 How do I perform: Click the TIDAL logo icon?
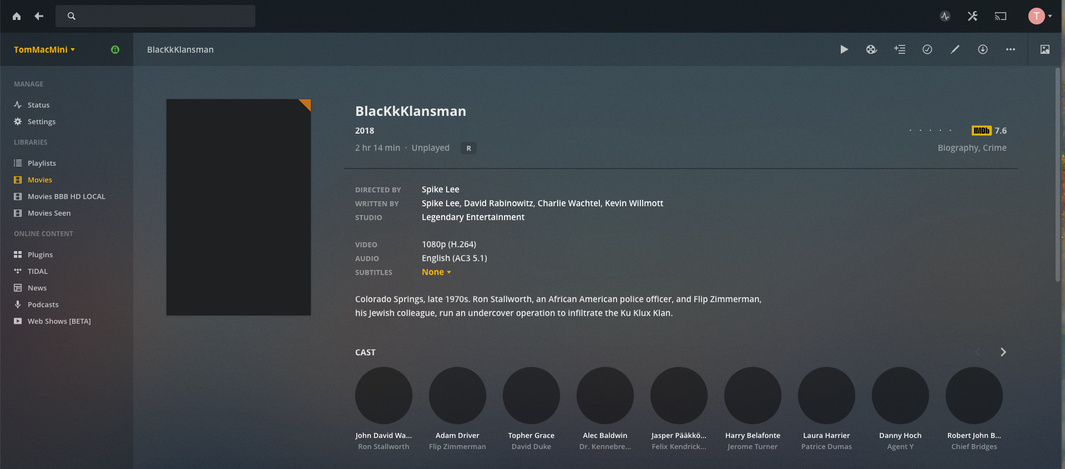(18, 271)
